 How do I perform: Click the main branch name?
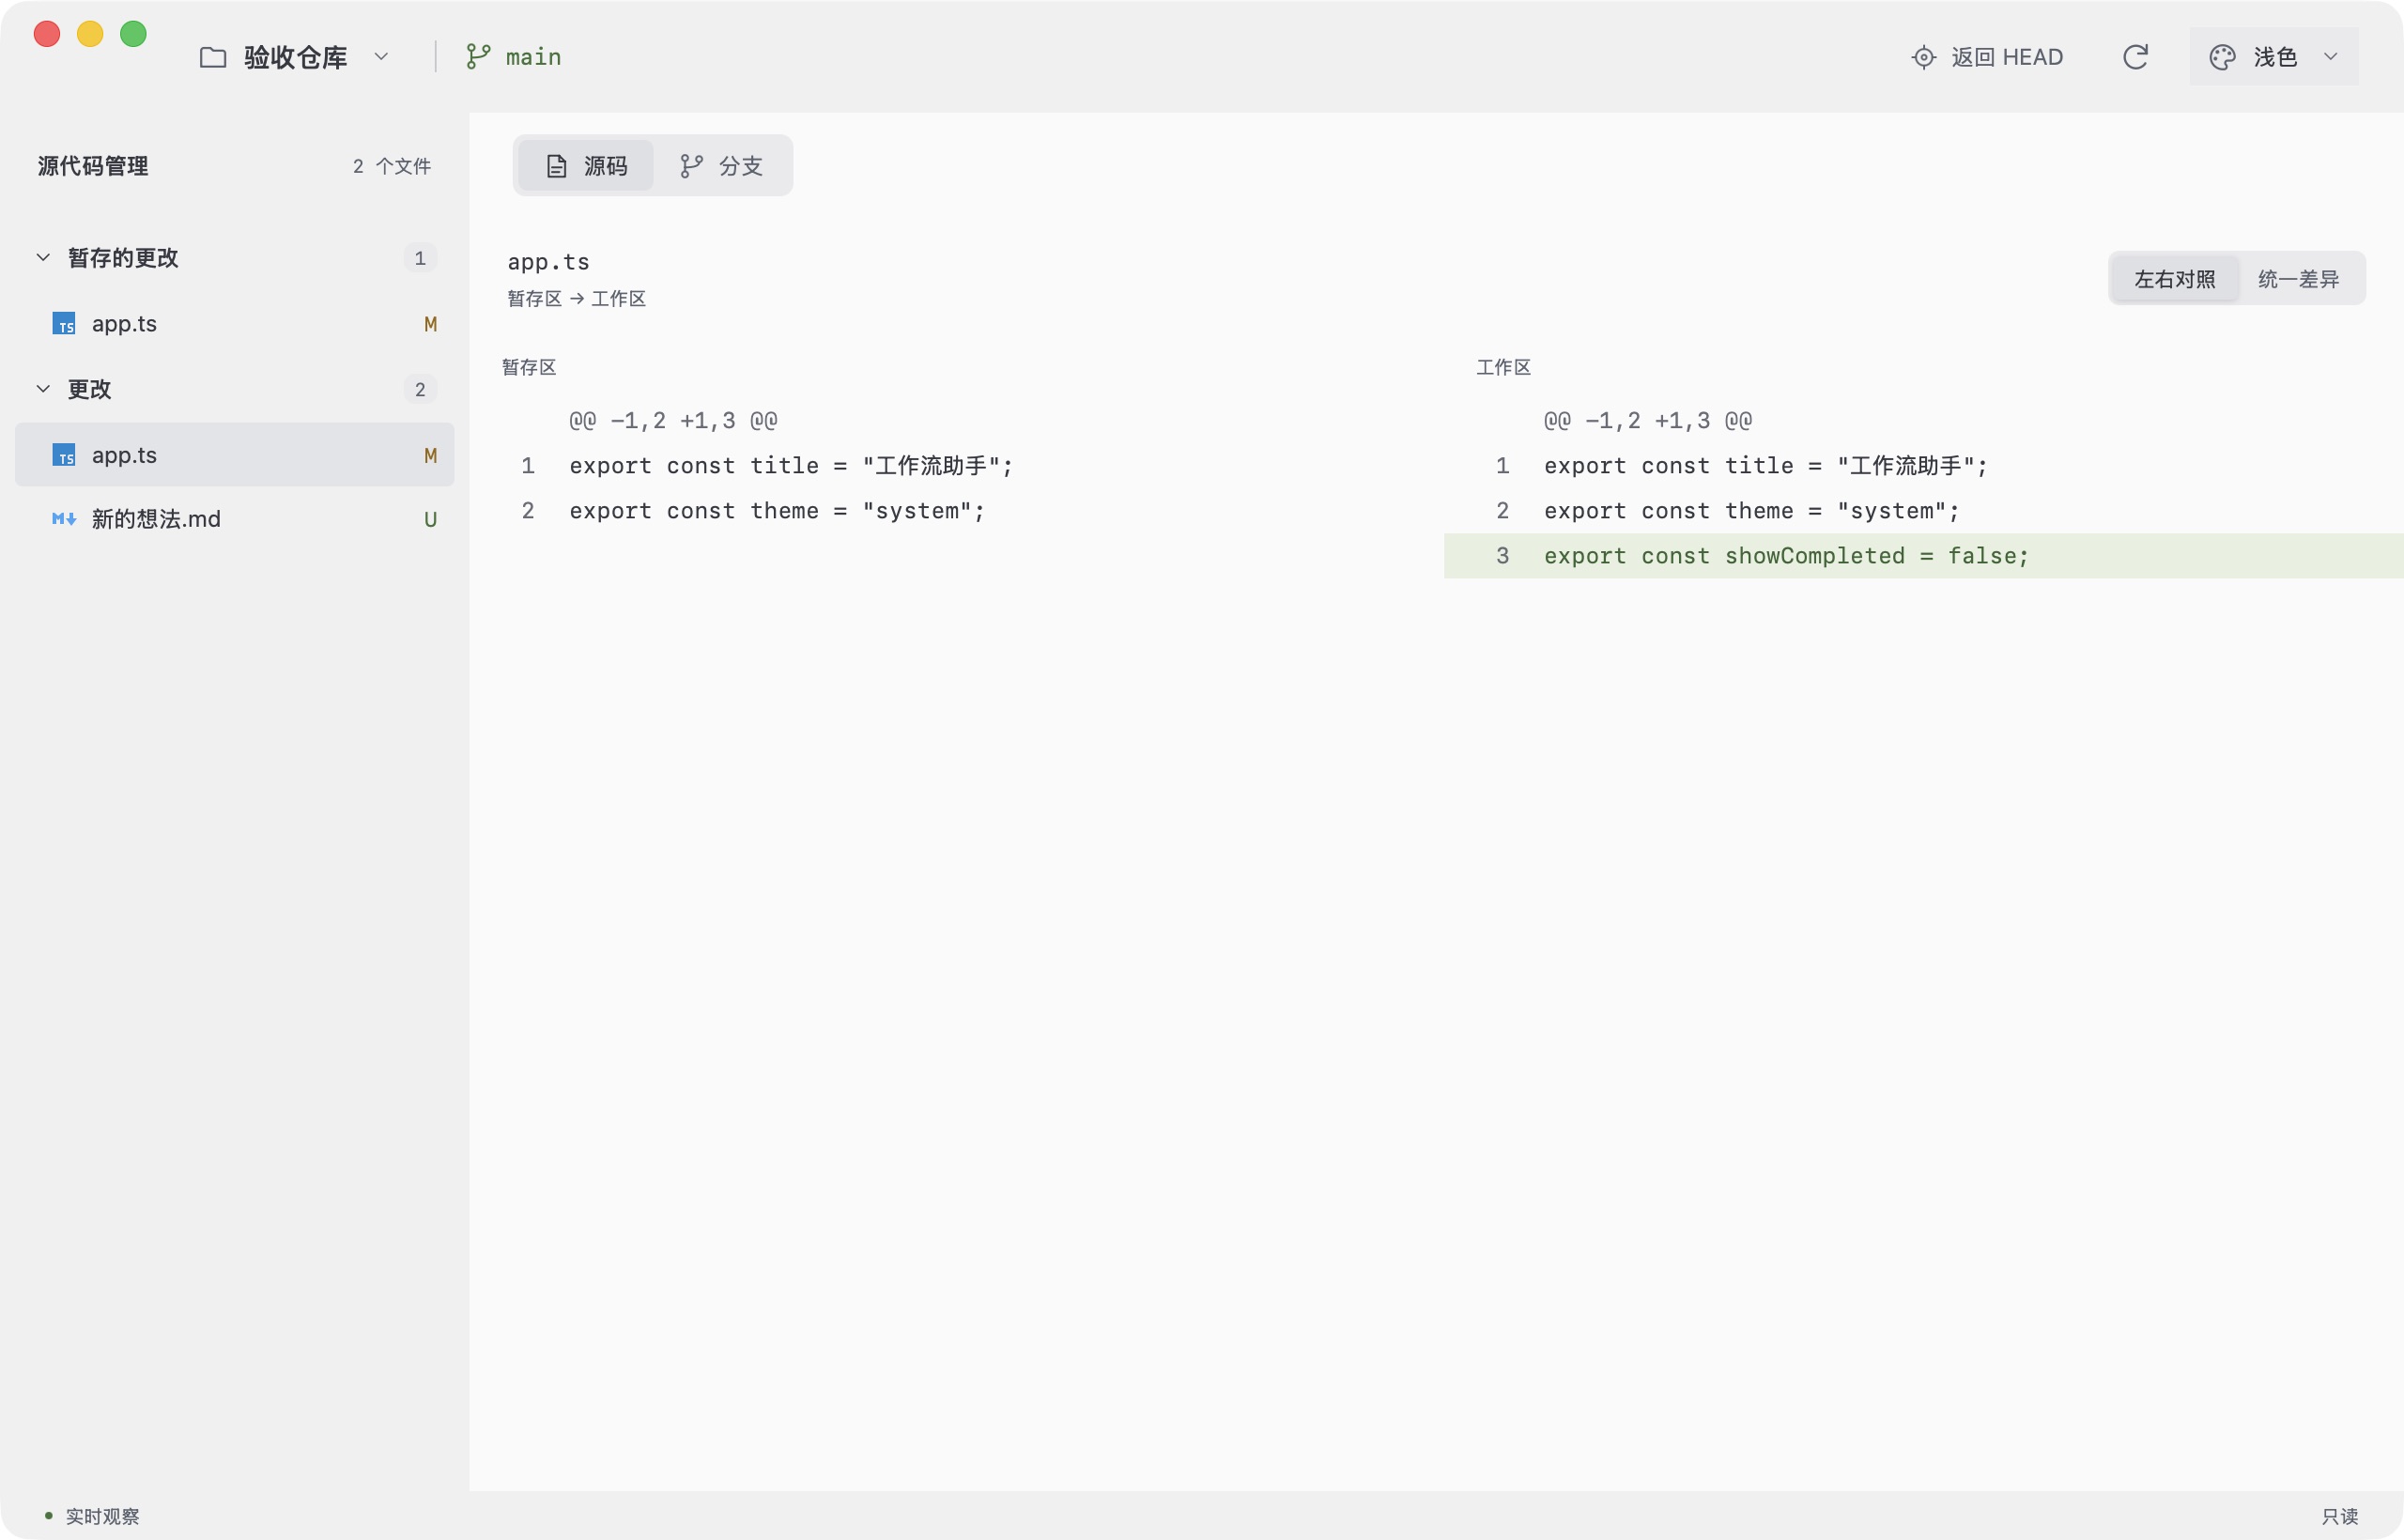click(x=533, y=57)
